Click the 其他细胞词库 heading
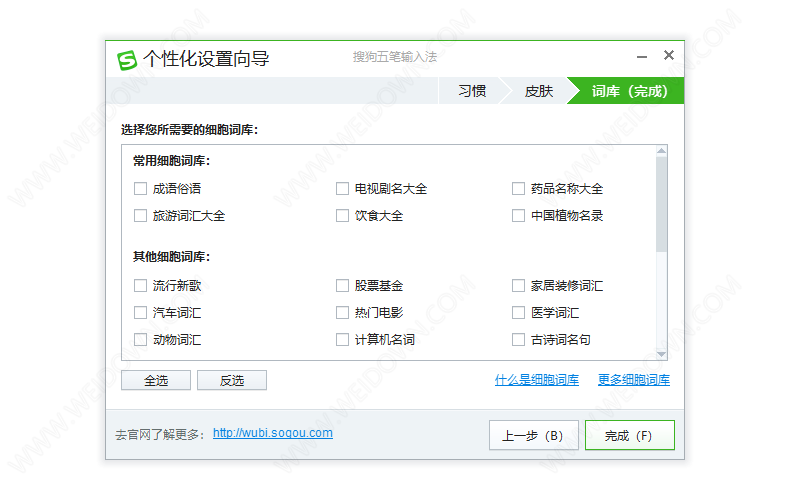Viewport: 790px width, 500px height. [x=171, y=257]
